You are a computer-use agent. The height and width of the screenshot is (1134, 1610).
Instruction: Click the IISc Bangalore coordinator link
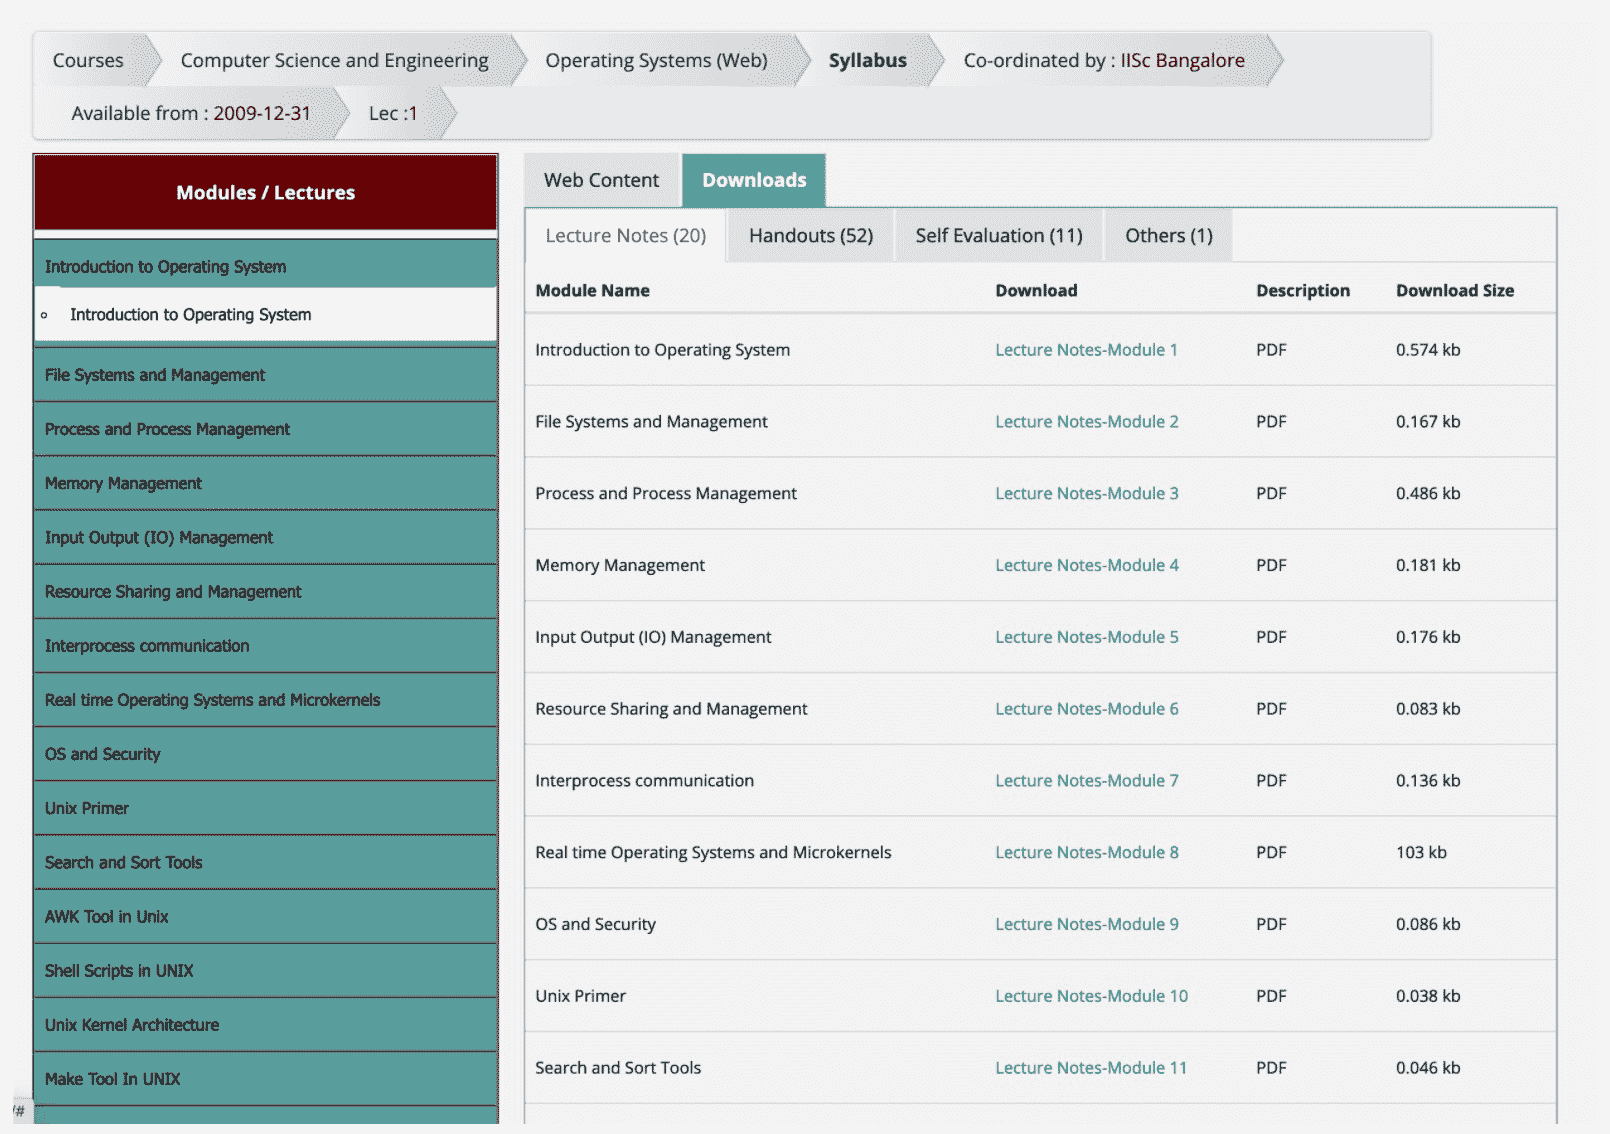click(x=1182, y=60)
